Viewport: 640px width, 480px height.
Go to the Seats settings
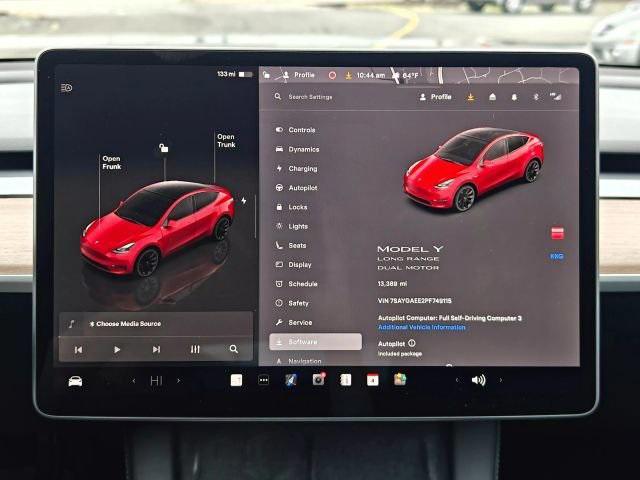291,245
